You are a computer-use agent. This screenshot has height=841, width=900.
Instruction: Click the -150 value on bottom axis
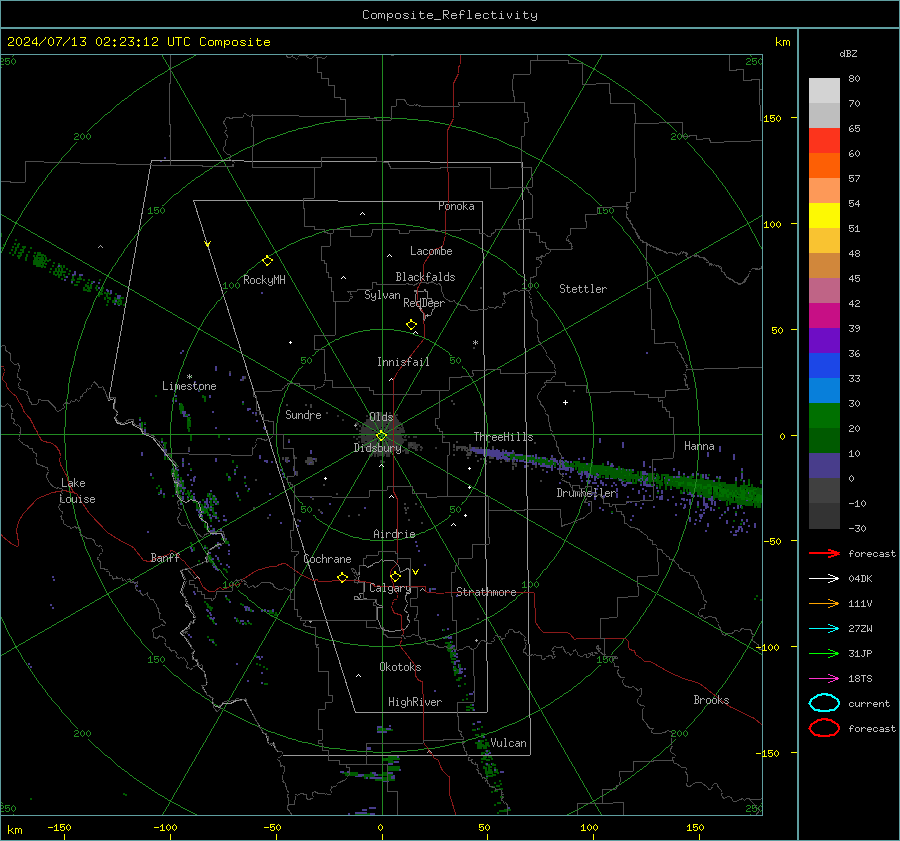coord(59,827)
